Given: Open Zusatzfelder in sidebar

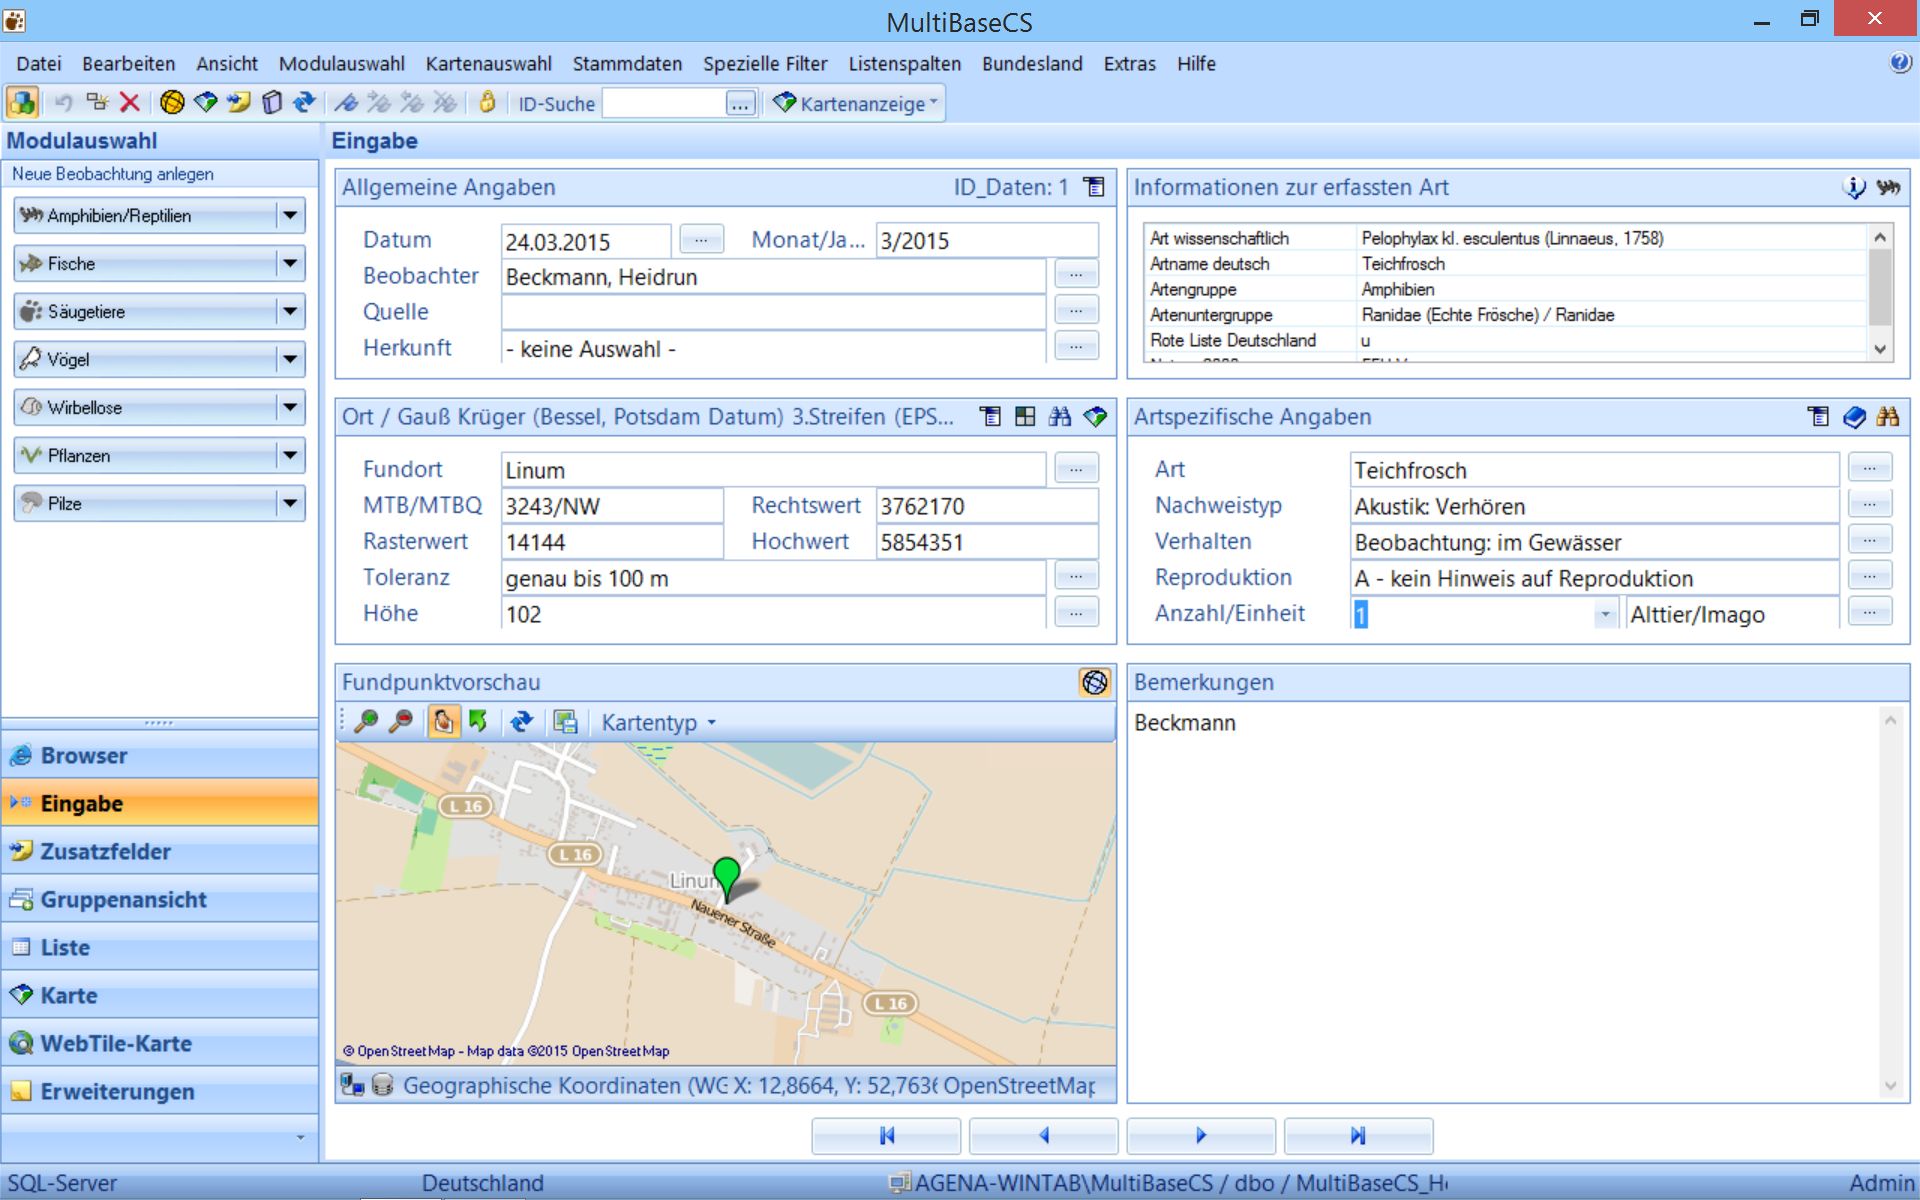Looking at the screenshot, I should 160,851.
